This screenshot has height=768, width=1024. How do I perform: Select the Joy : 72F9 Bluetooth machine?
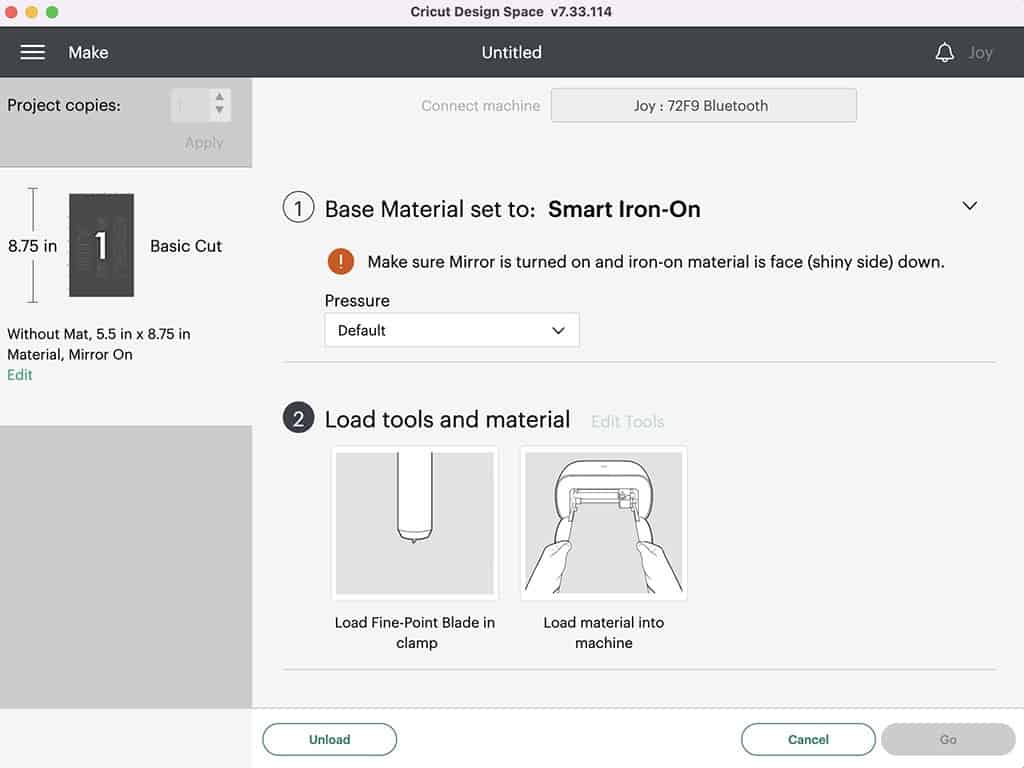pos(703,105)
